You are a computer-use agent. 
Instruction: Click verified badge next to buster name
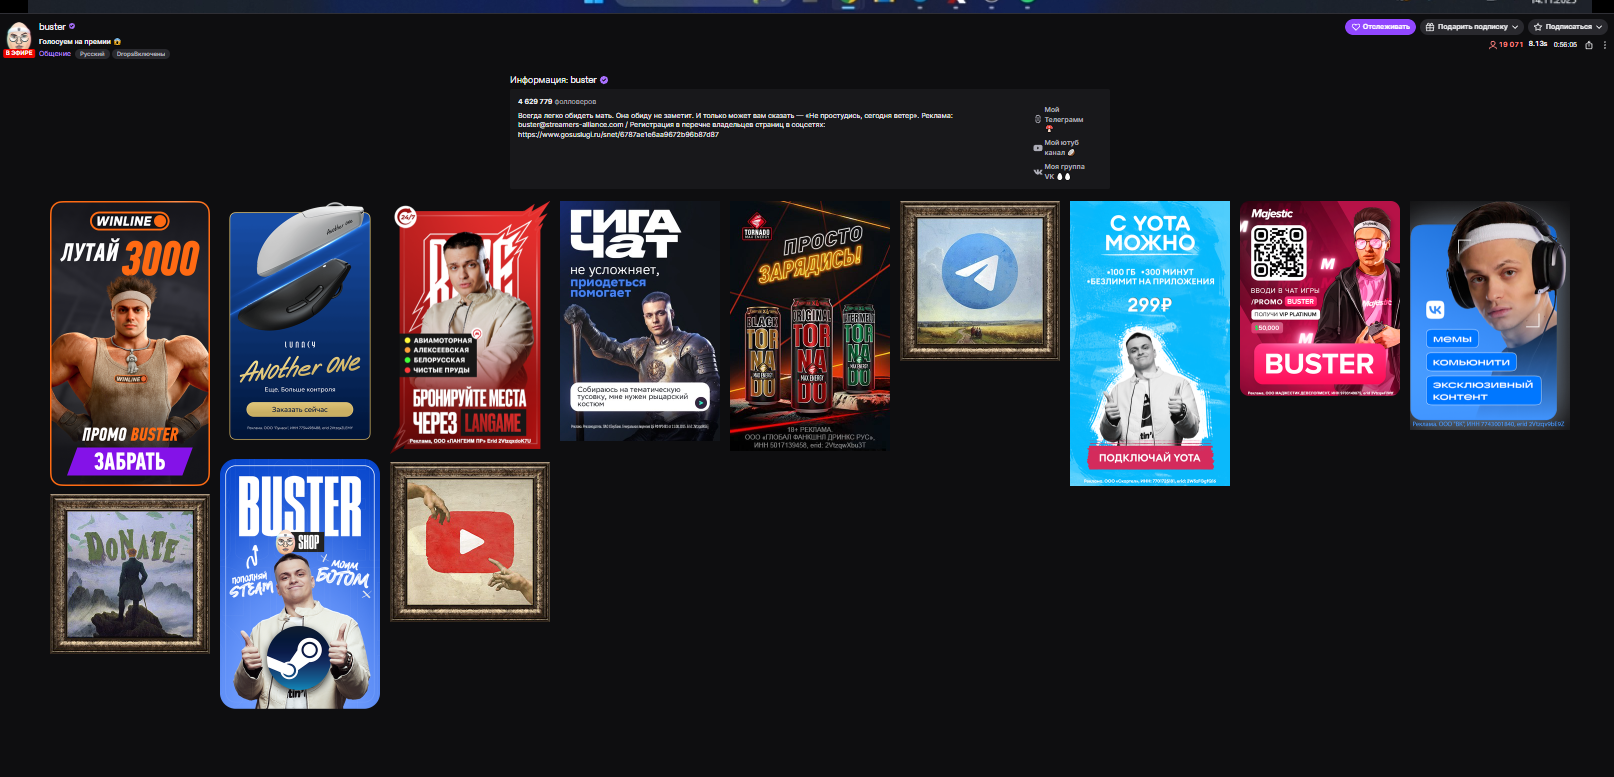click(72, 27)
